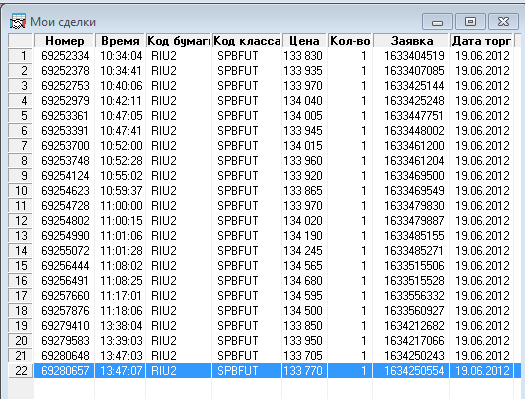Minimize the Мои сделки window
This screenshot has height=399, width=525.
click(437, 22)
